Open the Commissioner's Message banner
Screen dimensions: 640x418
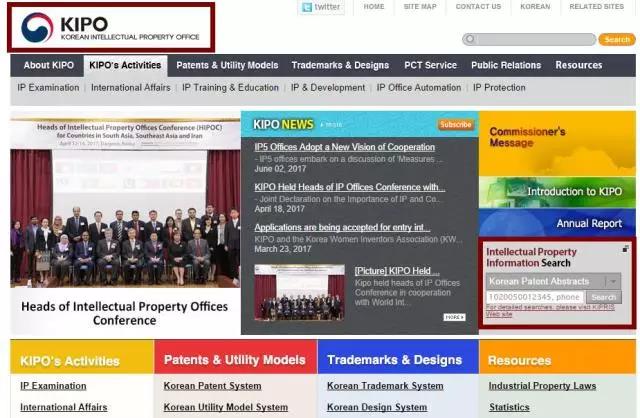pos(557,143)
